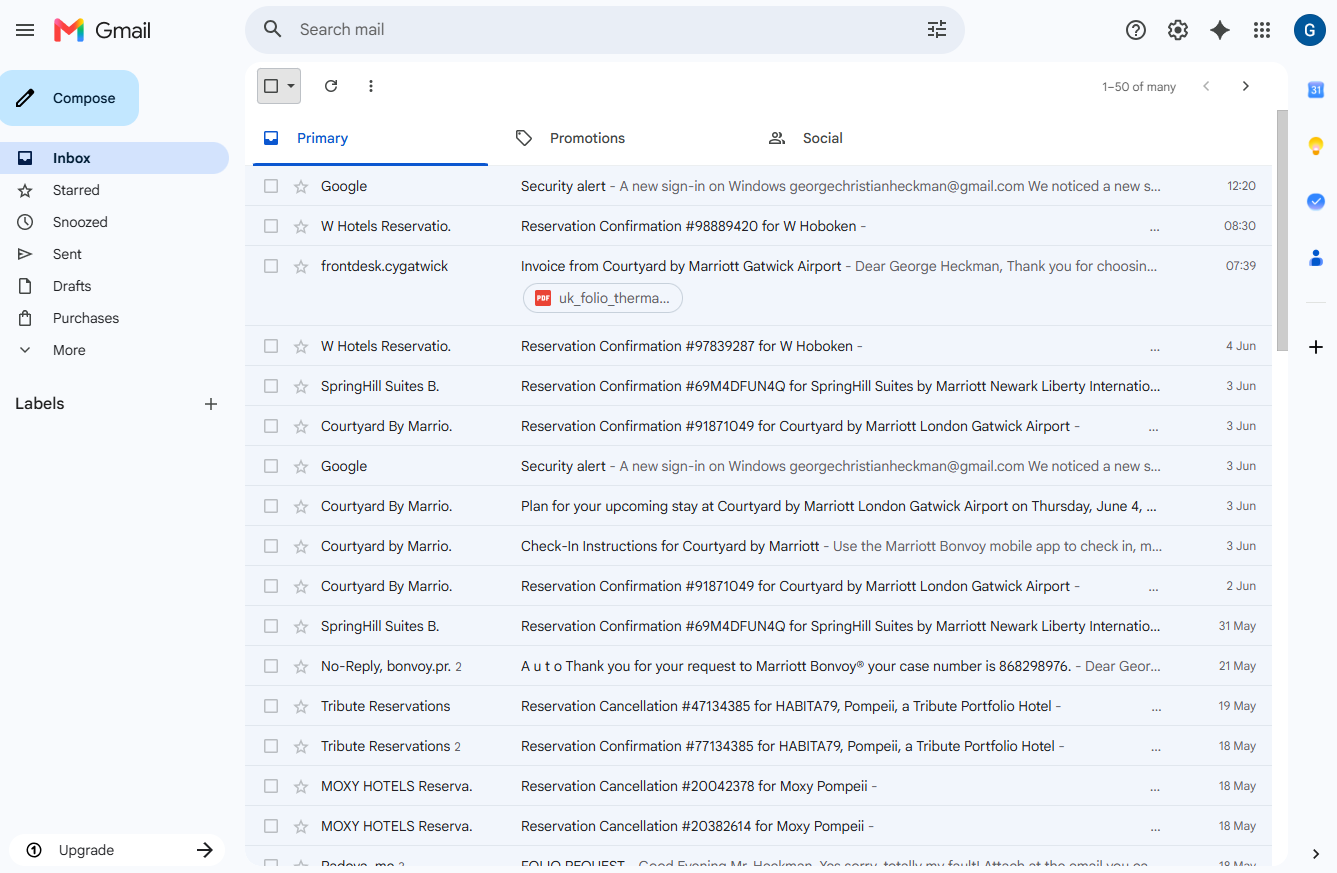Click the Search mail input field

[x=605, y=30]
